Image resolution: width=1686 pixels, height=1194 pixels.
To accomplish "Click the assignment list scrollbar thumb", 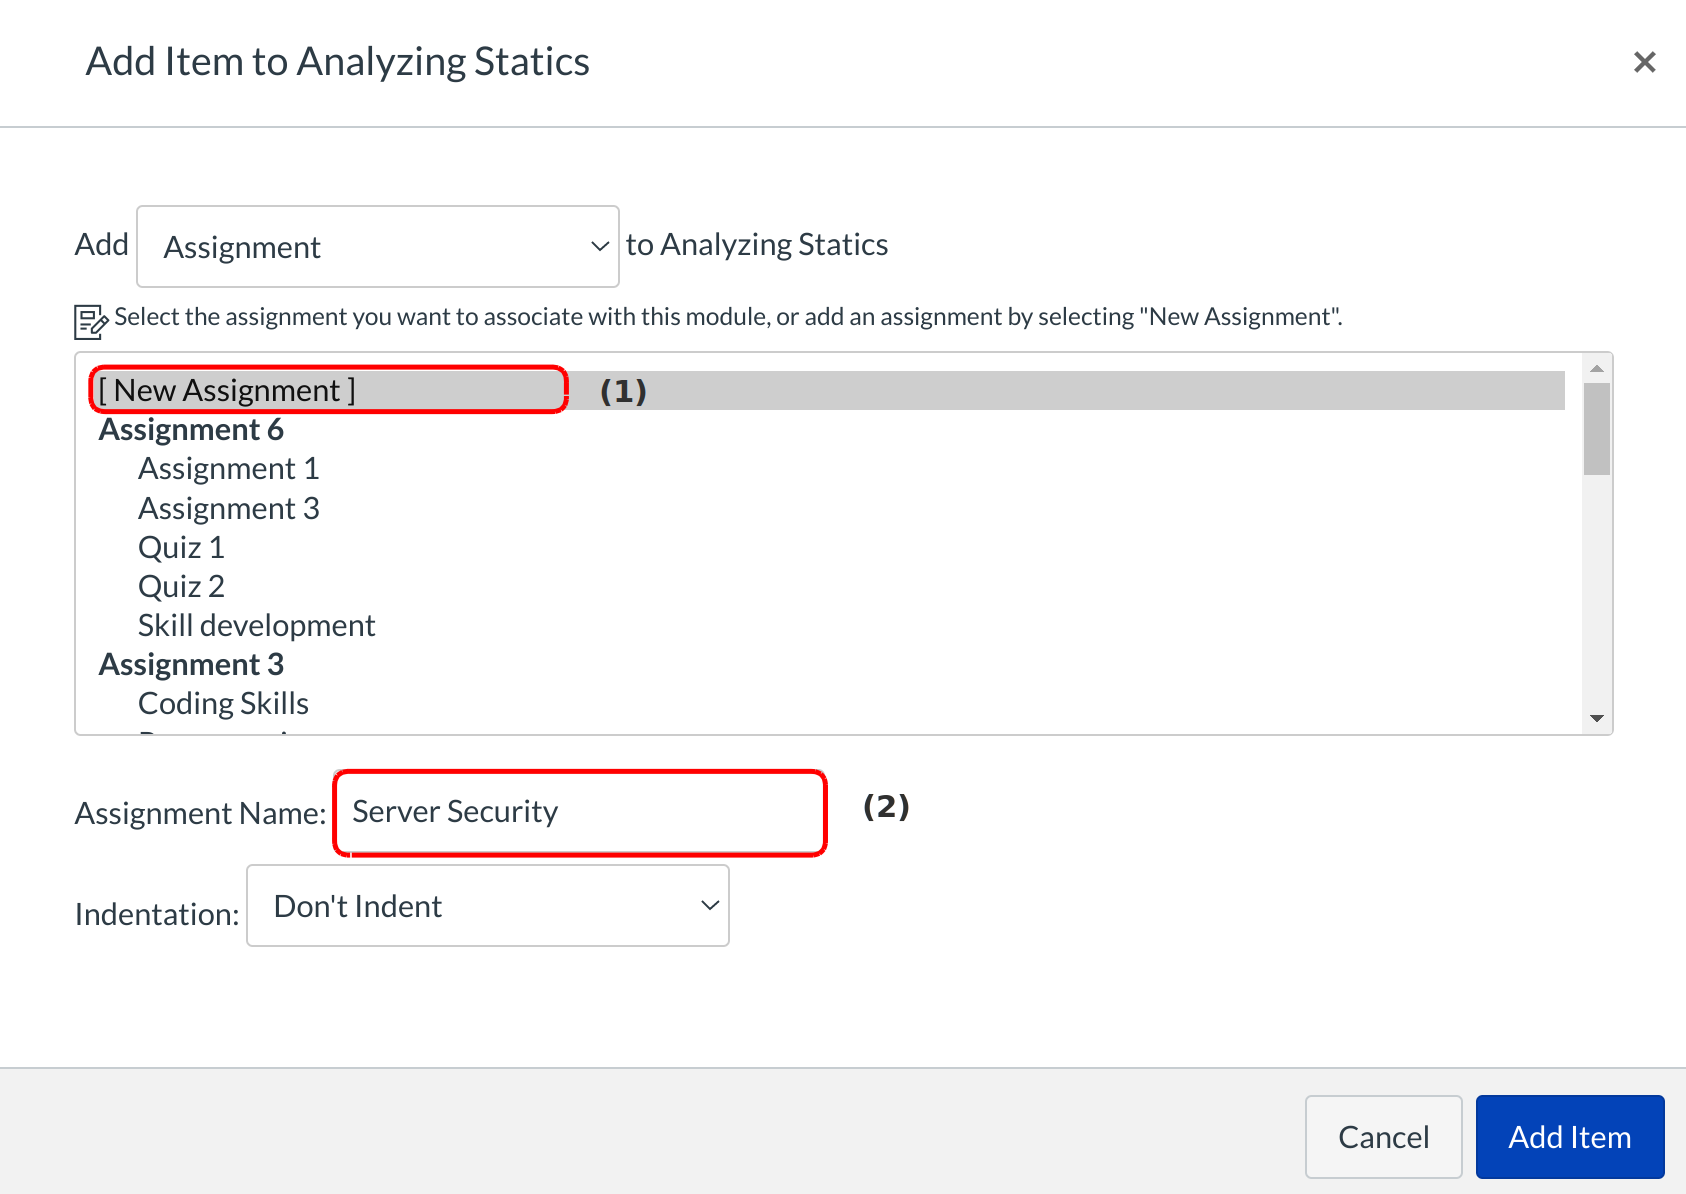I will click(x=1597, y=428).
